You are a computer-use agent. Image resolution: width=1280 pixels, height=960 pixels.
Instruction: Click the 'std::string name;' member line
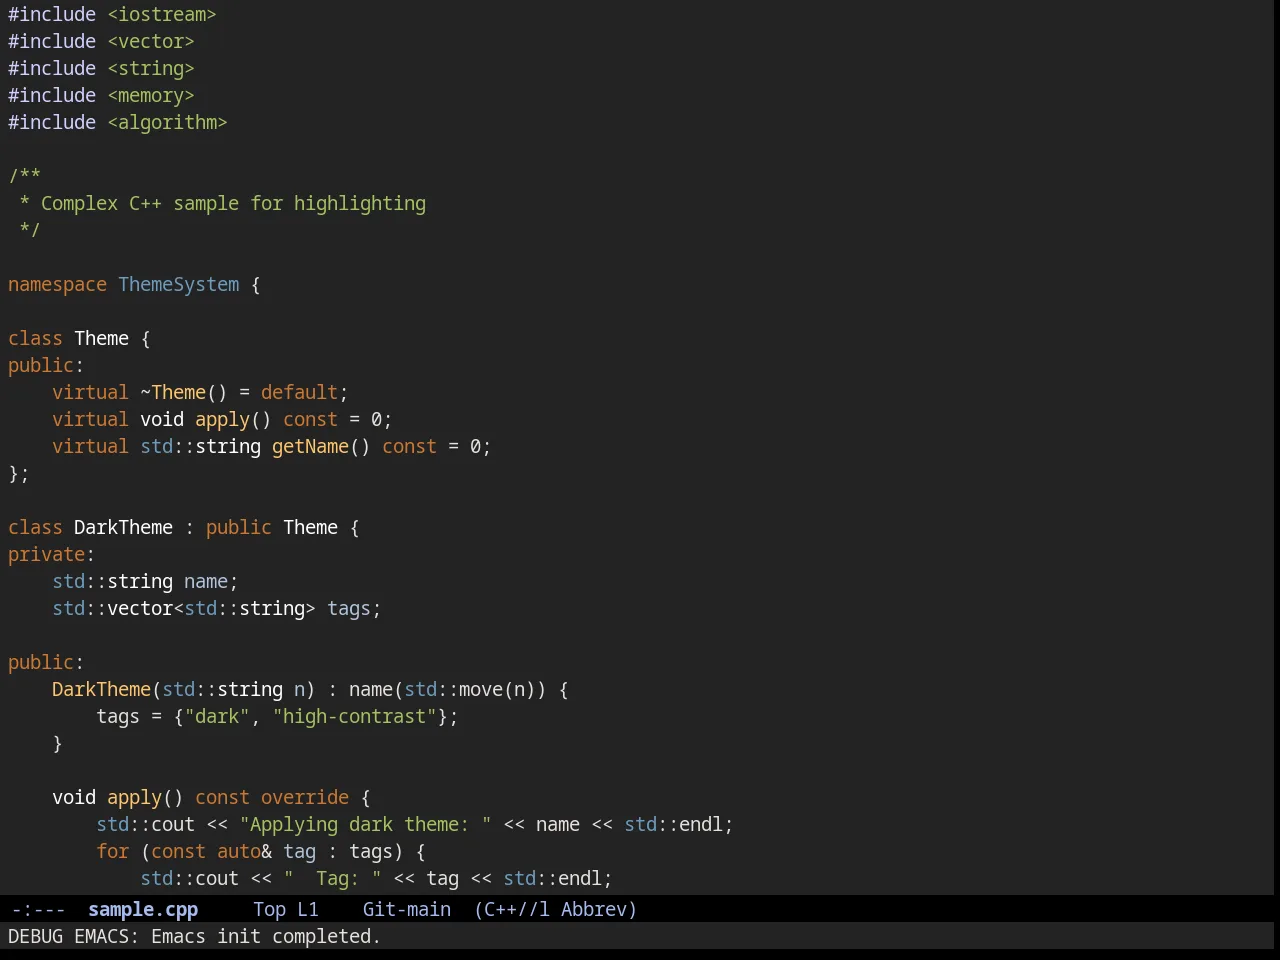coord(145,581)
